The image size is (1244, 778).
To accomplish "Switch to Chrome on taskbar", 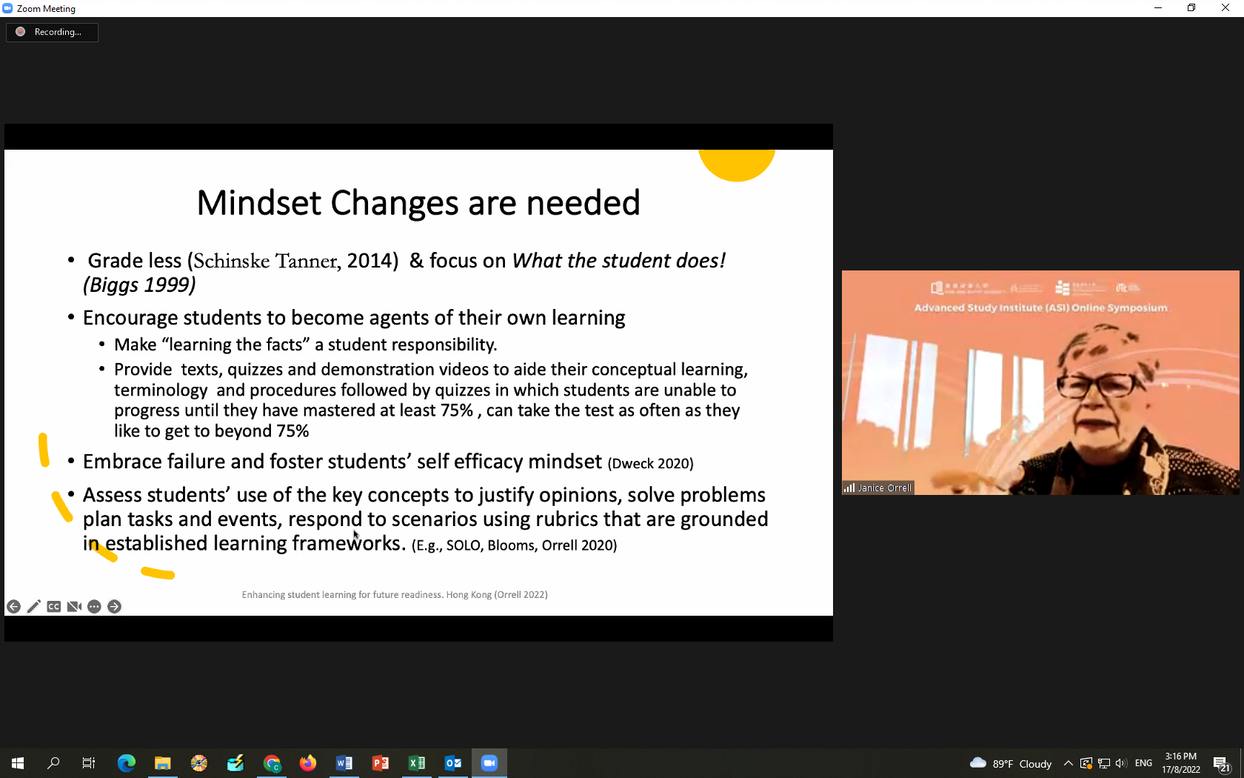I will [272, 763].
